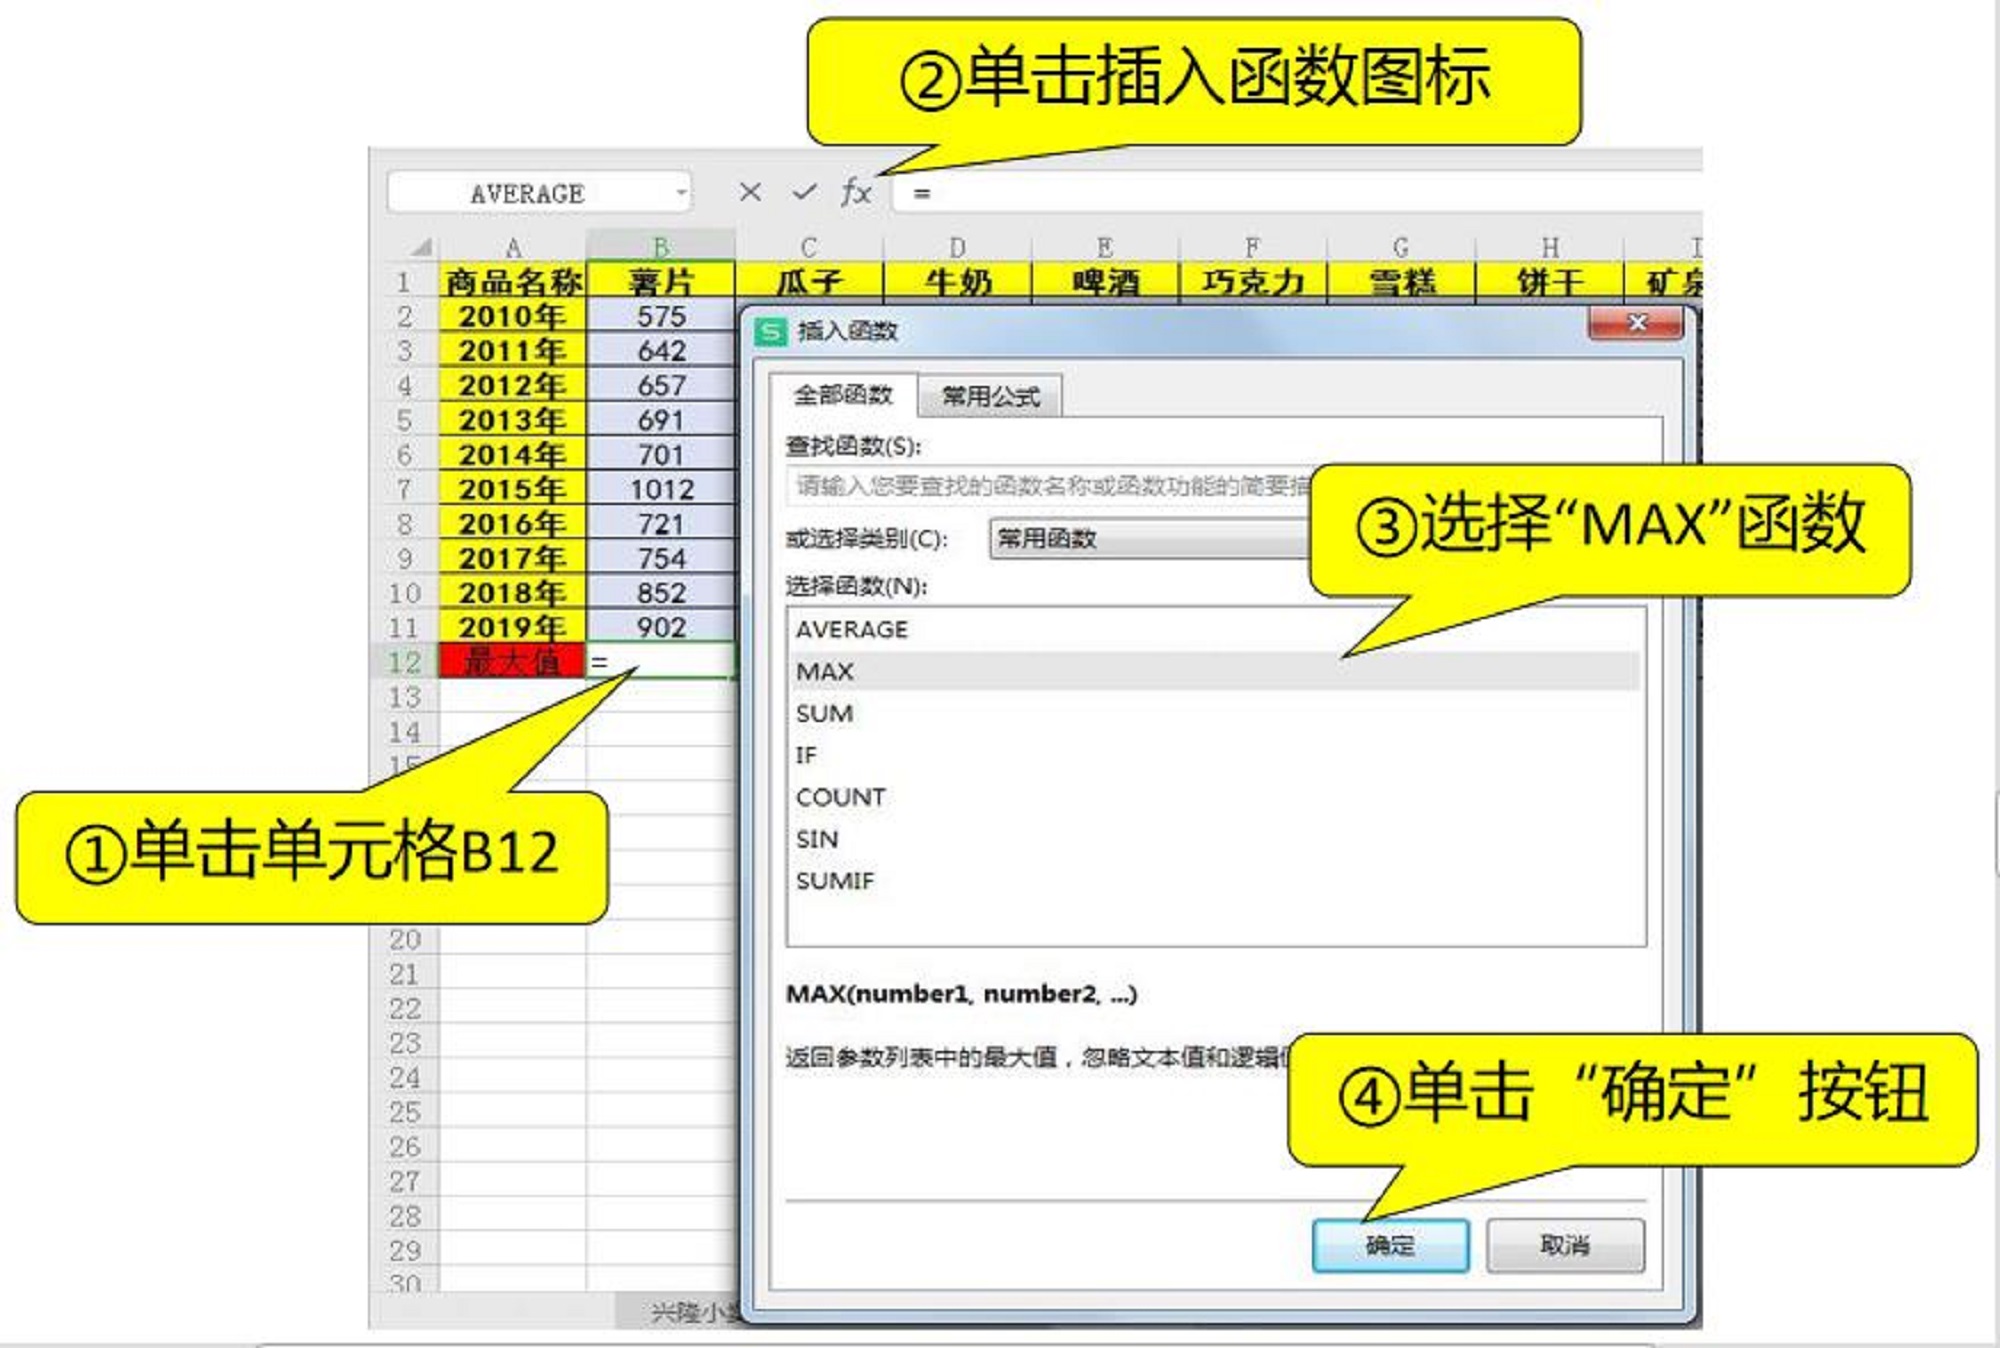2000x1348 pixels.
Task: Open the Name Box dropdown showing AVERAGE
Action: click(x=681, y=193)
